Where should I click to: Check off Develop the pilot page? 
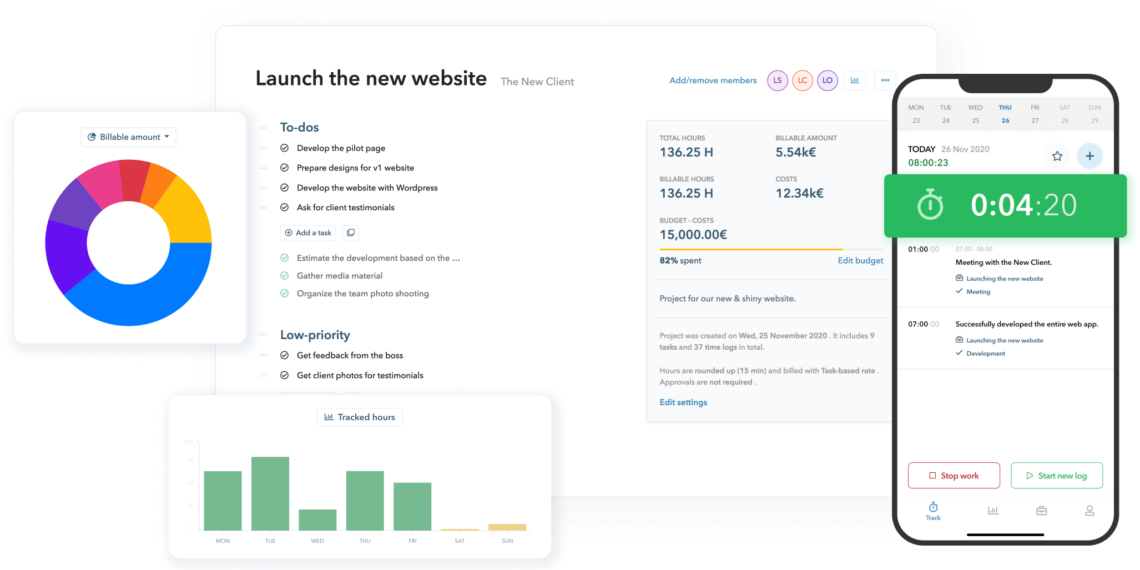coord(284,148)
